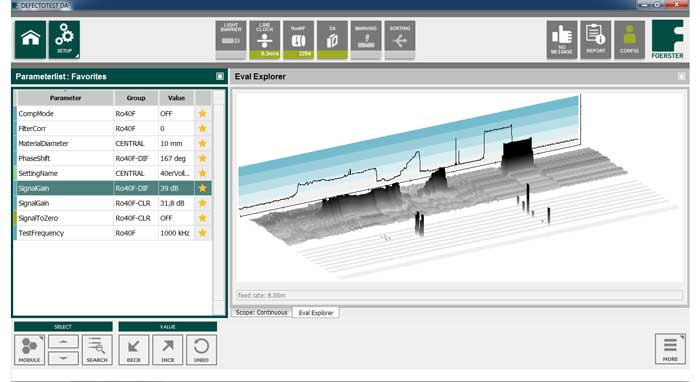The height and width of the screenshot is (382, 700).
Task: Click the Foerster logo
Action: pyautogui.click(x=667, y=39)
